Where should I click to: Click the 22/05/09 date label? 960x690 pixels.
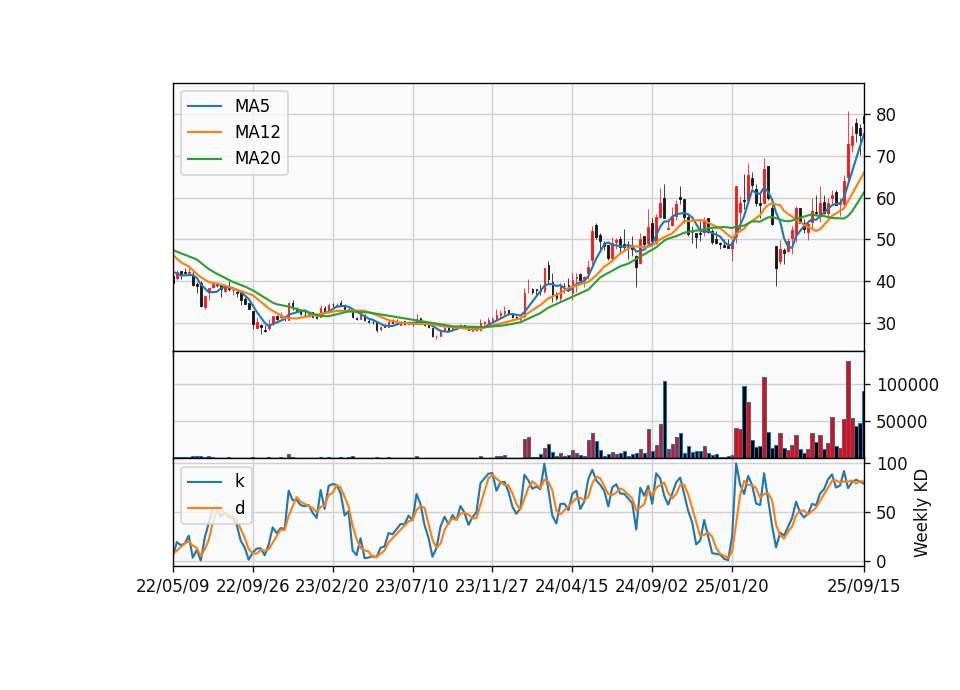[173, 587]
